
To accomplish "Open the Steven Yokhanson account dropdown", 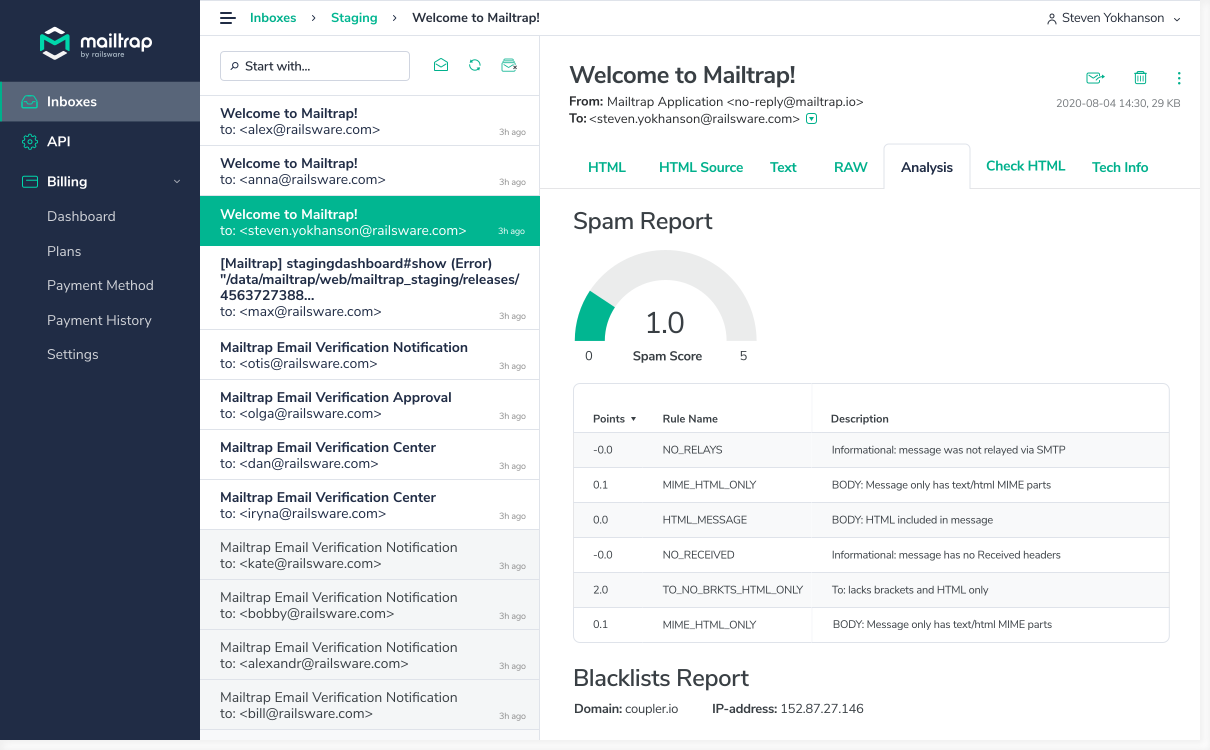I will 1113,18.
